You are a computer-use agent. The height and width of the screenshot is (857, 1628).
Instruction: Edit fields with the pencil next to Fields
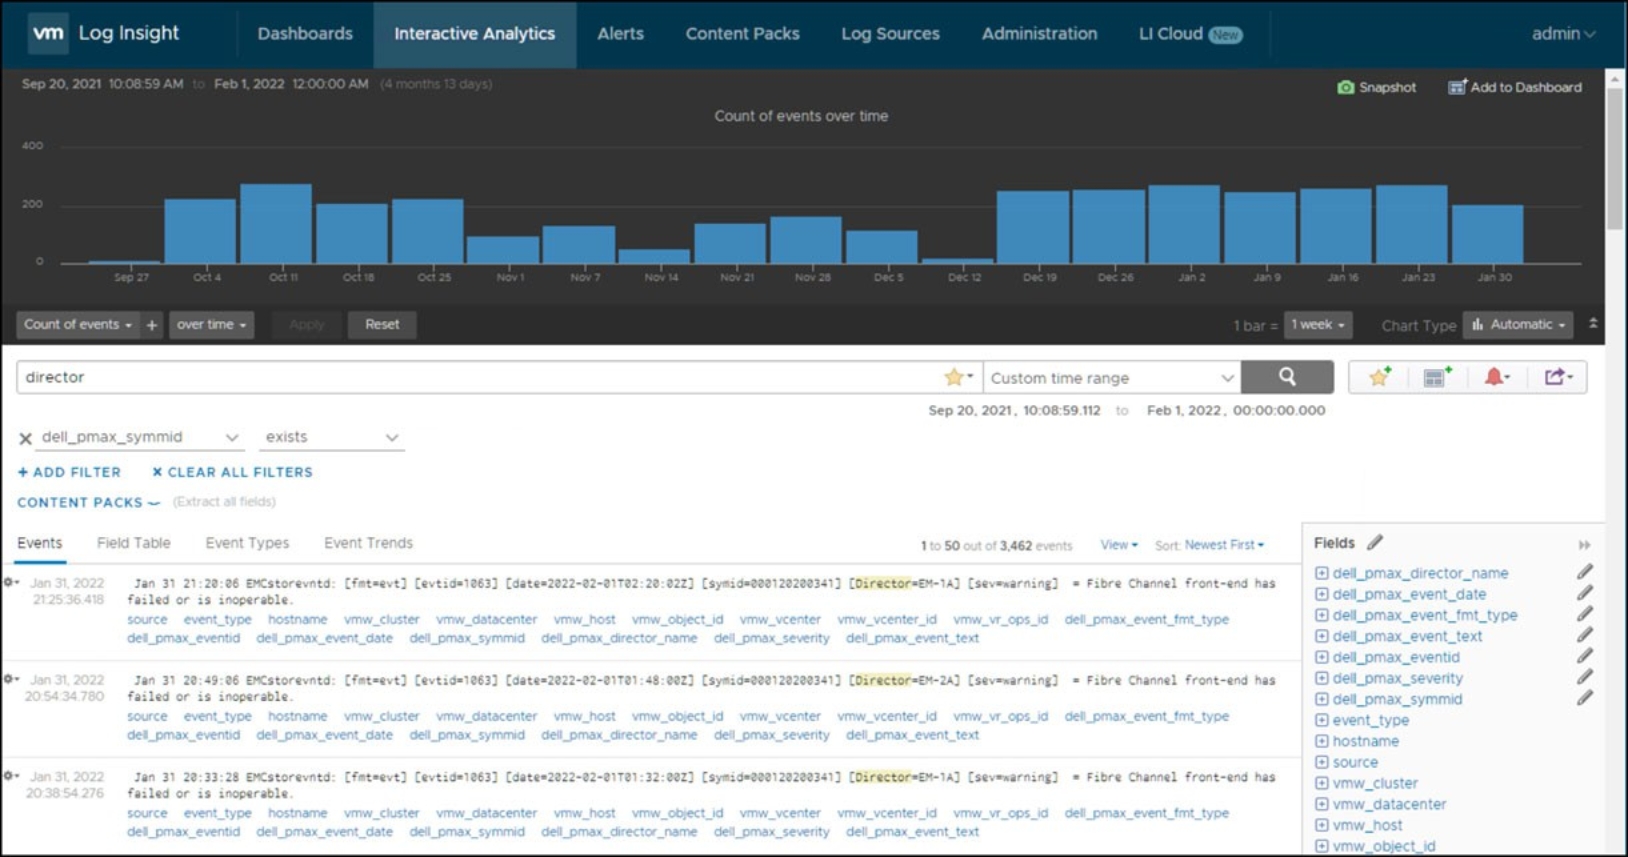(x=1375, y=542)
